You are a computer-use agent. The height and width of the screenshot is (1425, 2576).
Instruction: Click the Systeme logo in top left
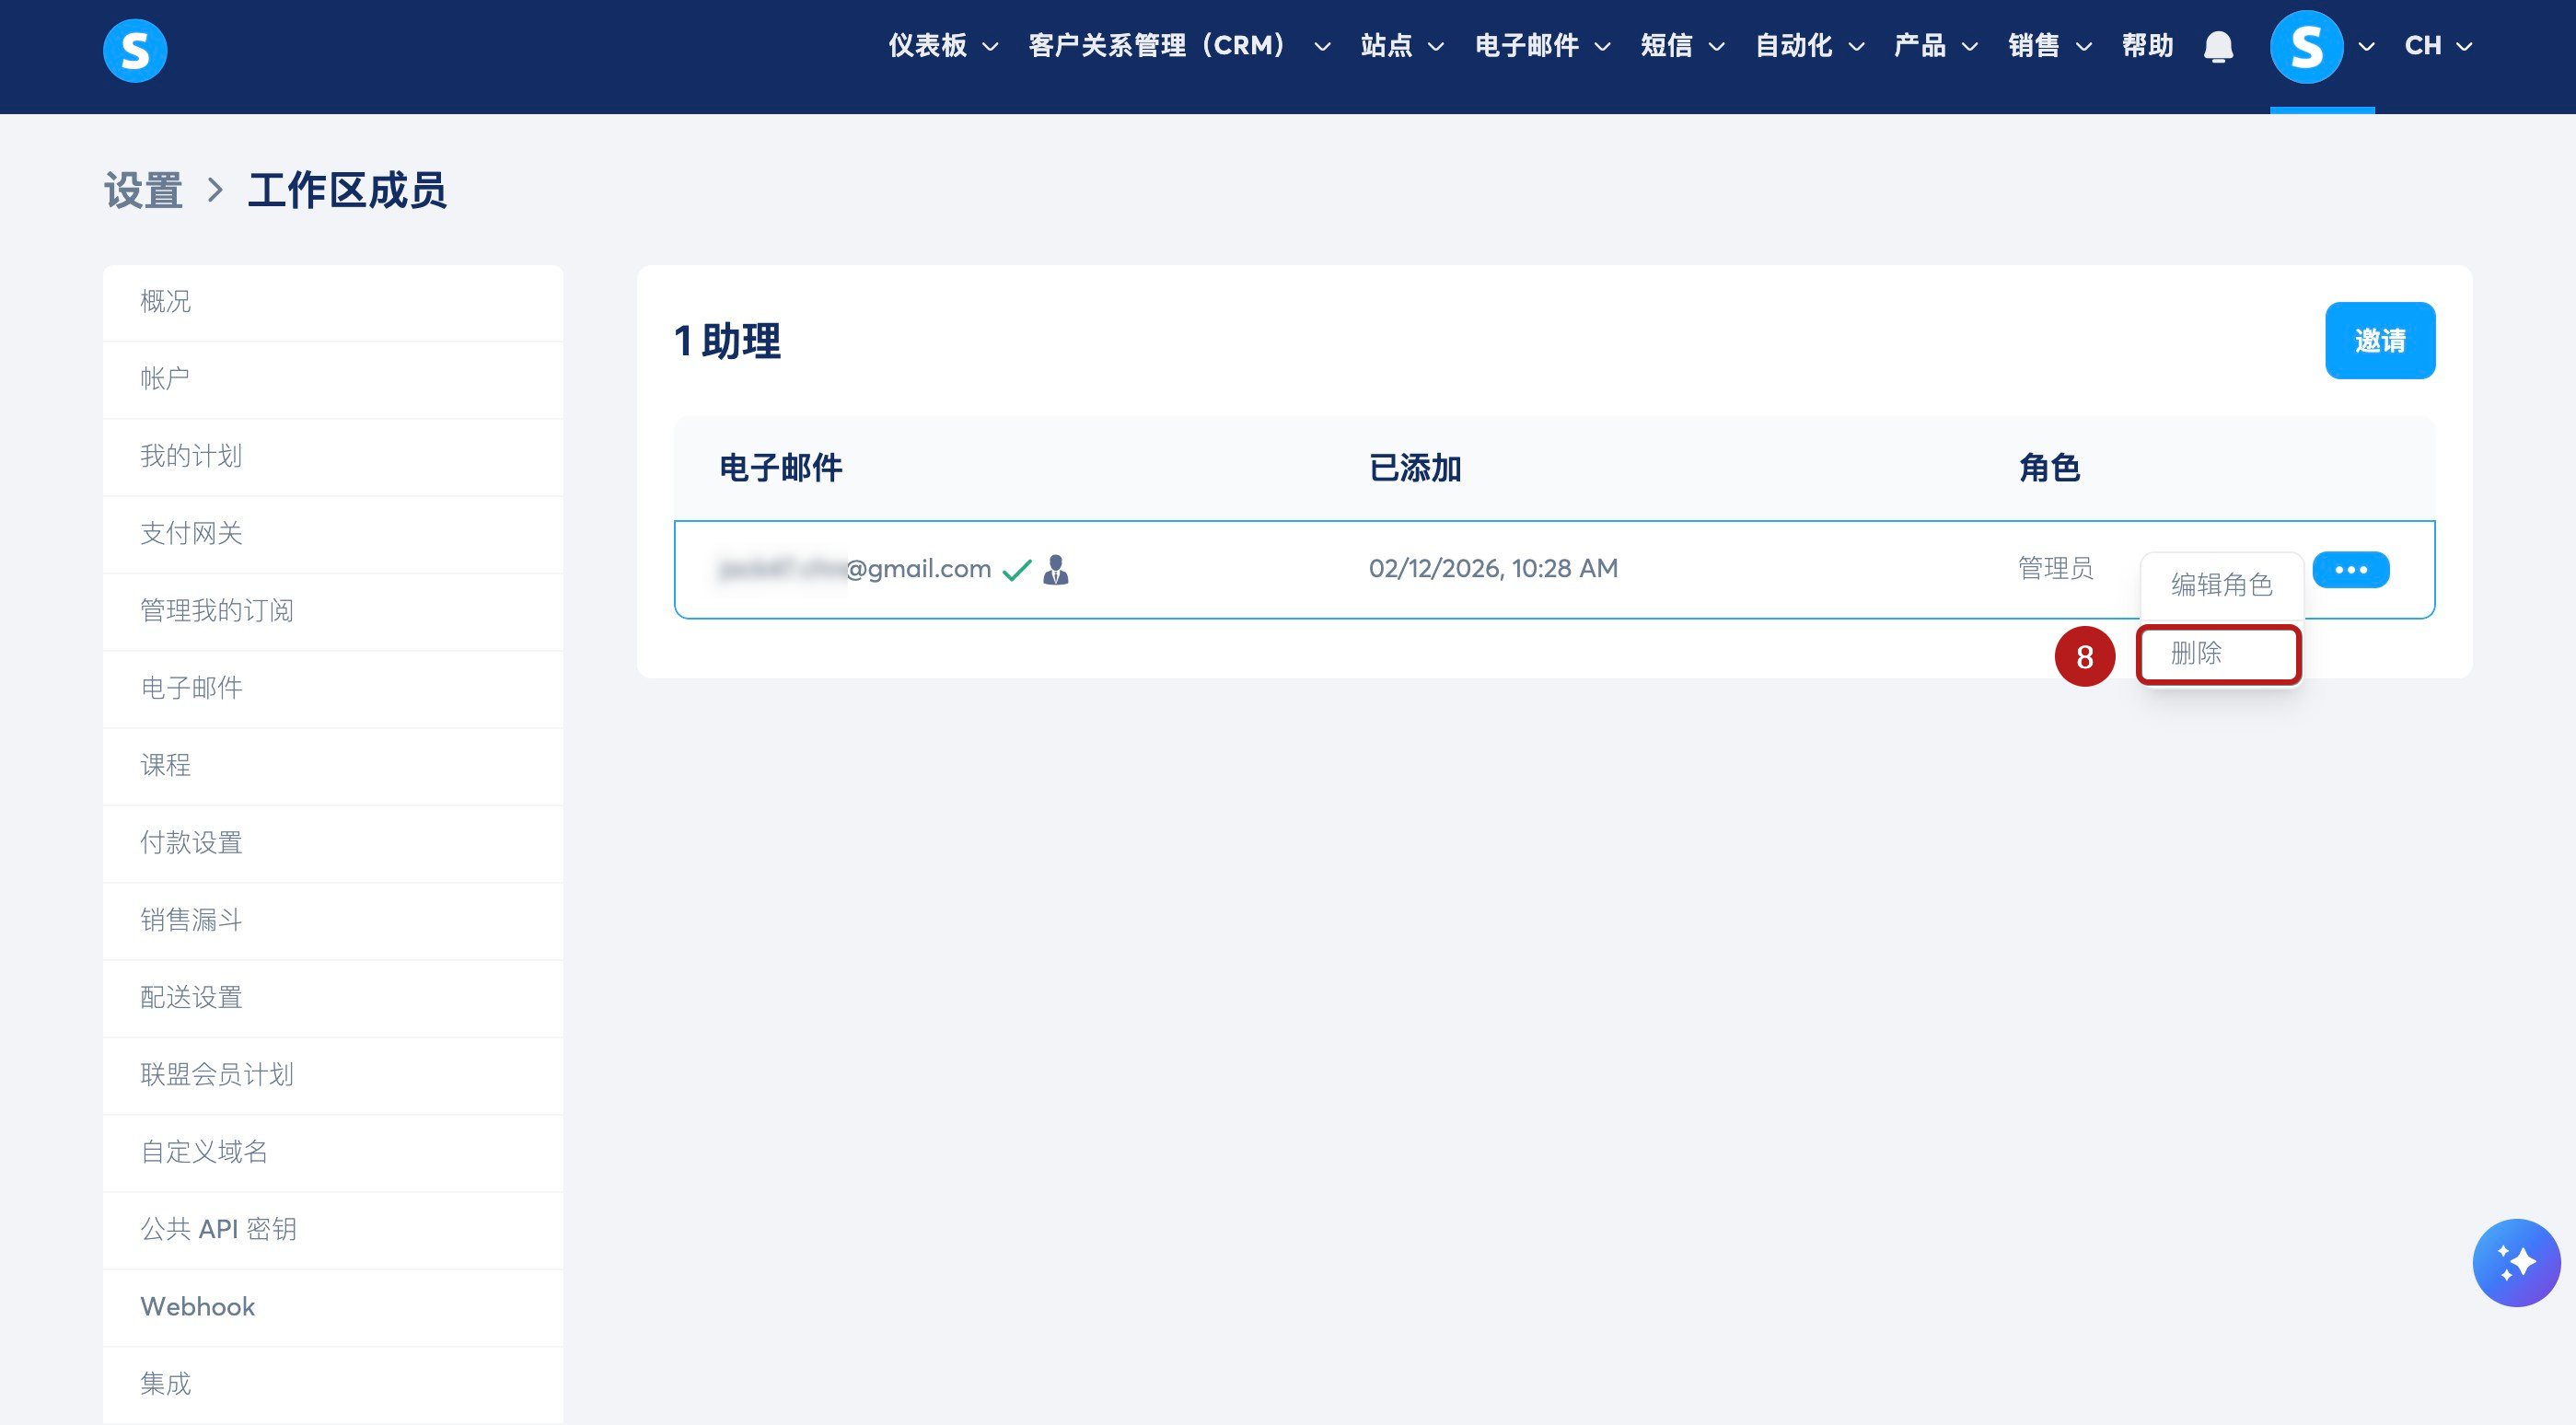pos(135,50)
